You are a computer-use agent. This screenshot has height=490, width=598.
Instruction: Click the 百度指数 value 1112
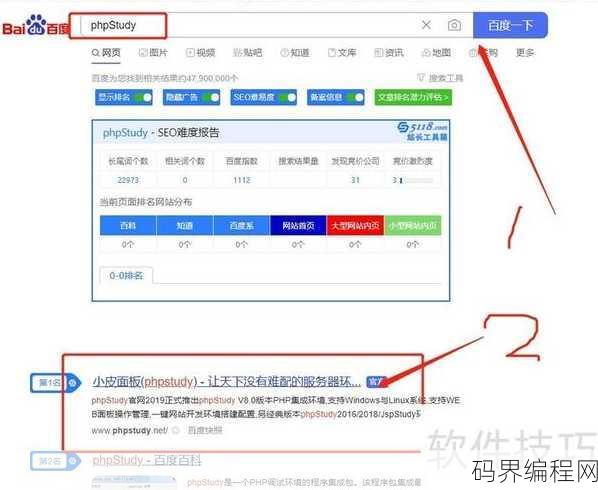[x=242, y=180]
